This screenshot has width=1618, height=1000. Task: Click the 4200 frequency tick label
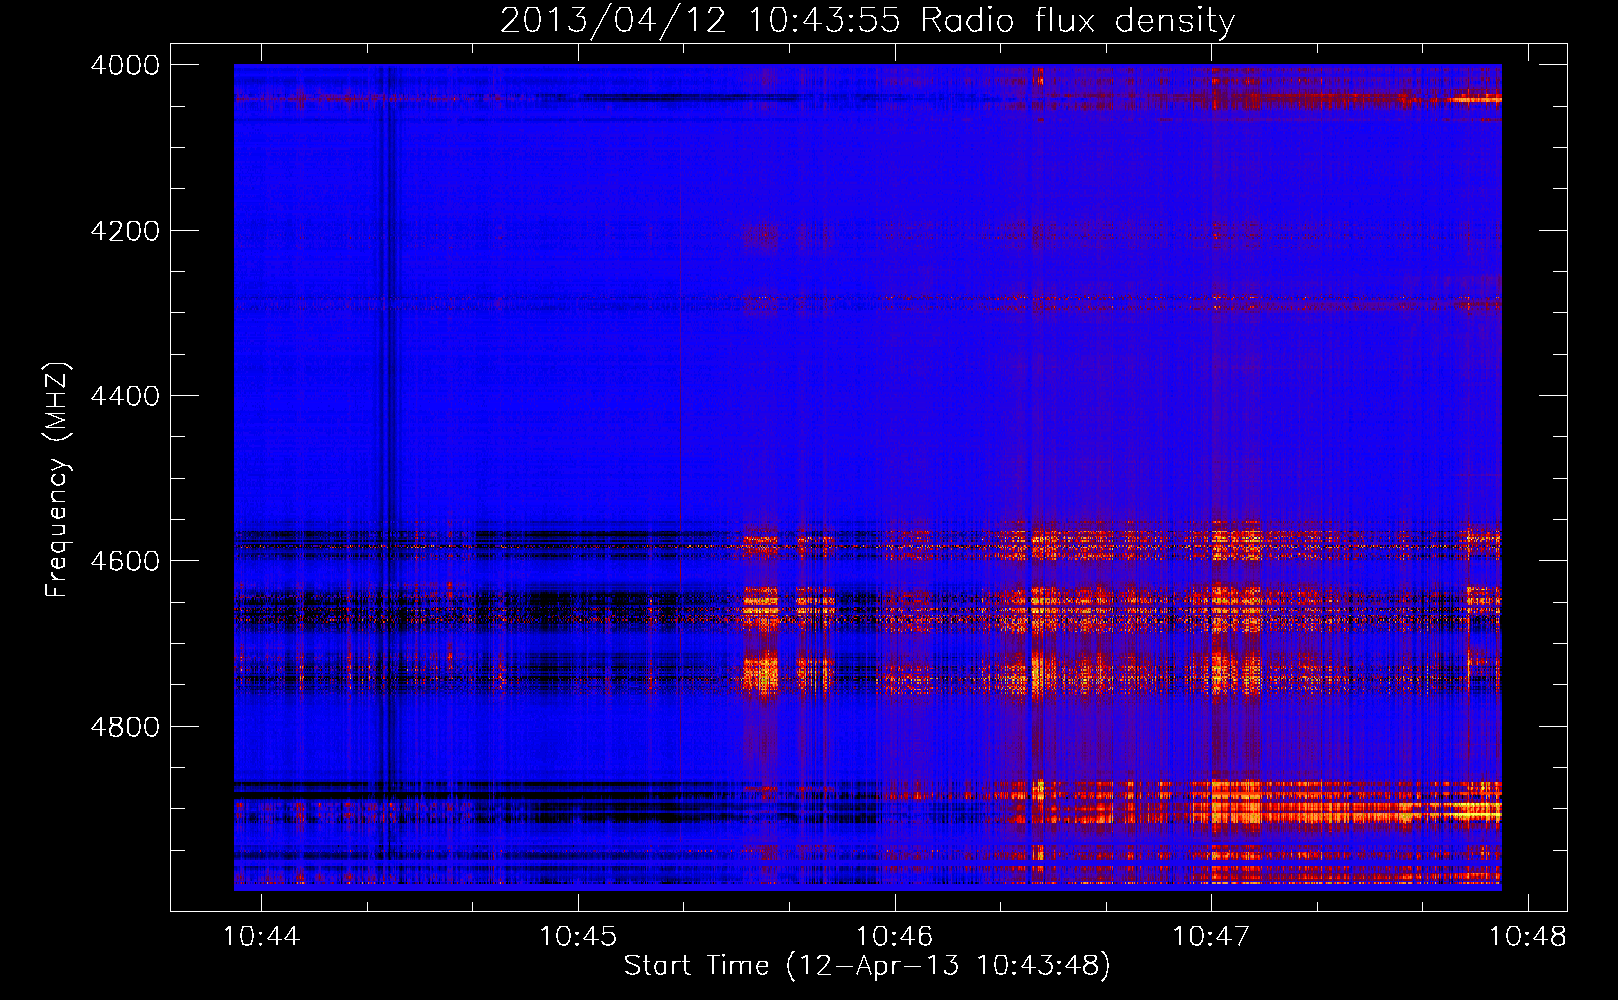pos(125,231)
